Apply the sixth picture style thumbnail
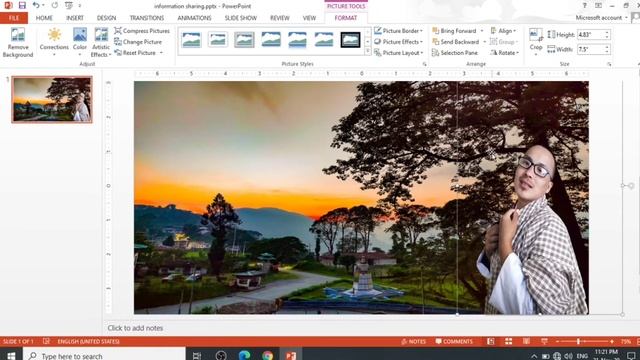Screen dimensions: 640x360 click(x=324, y=40)
